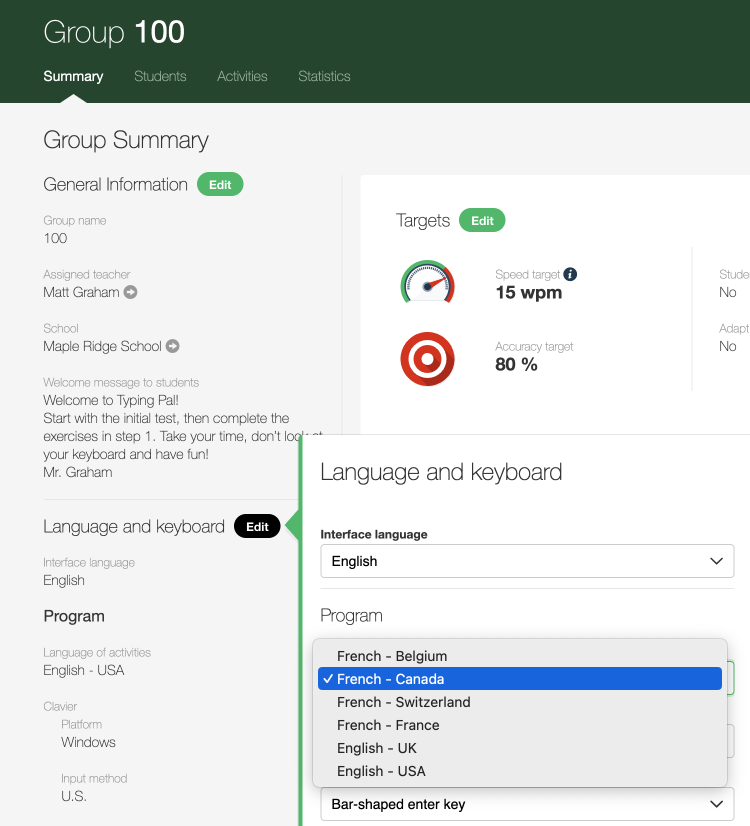Click the 'Language and keyboard' panel title

point(441,473)
